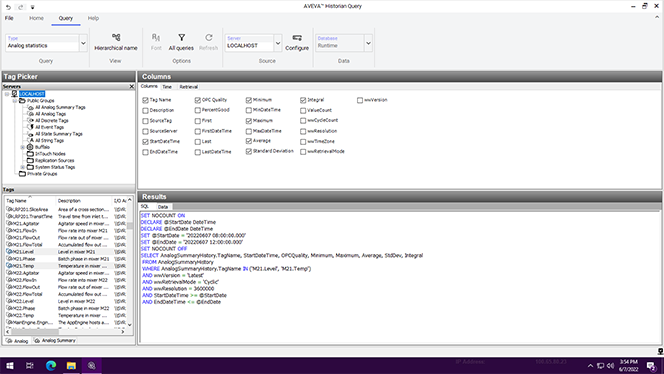Open the Retrieval tab in Columns
The width and height of the screenshot is (664, 374).
pyautogui.click(x=188, y=86)
